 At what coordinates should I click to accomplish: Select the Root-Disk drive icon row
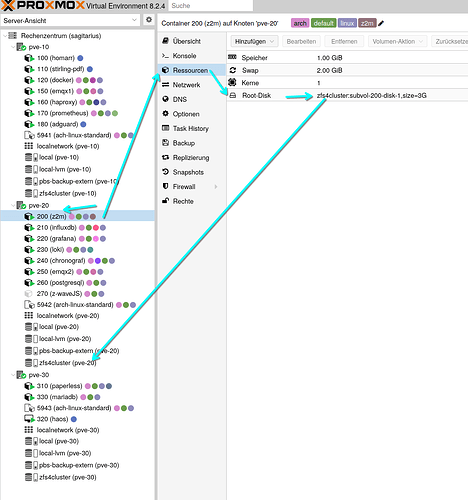point(348,95)
